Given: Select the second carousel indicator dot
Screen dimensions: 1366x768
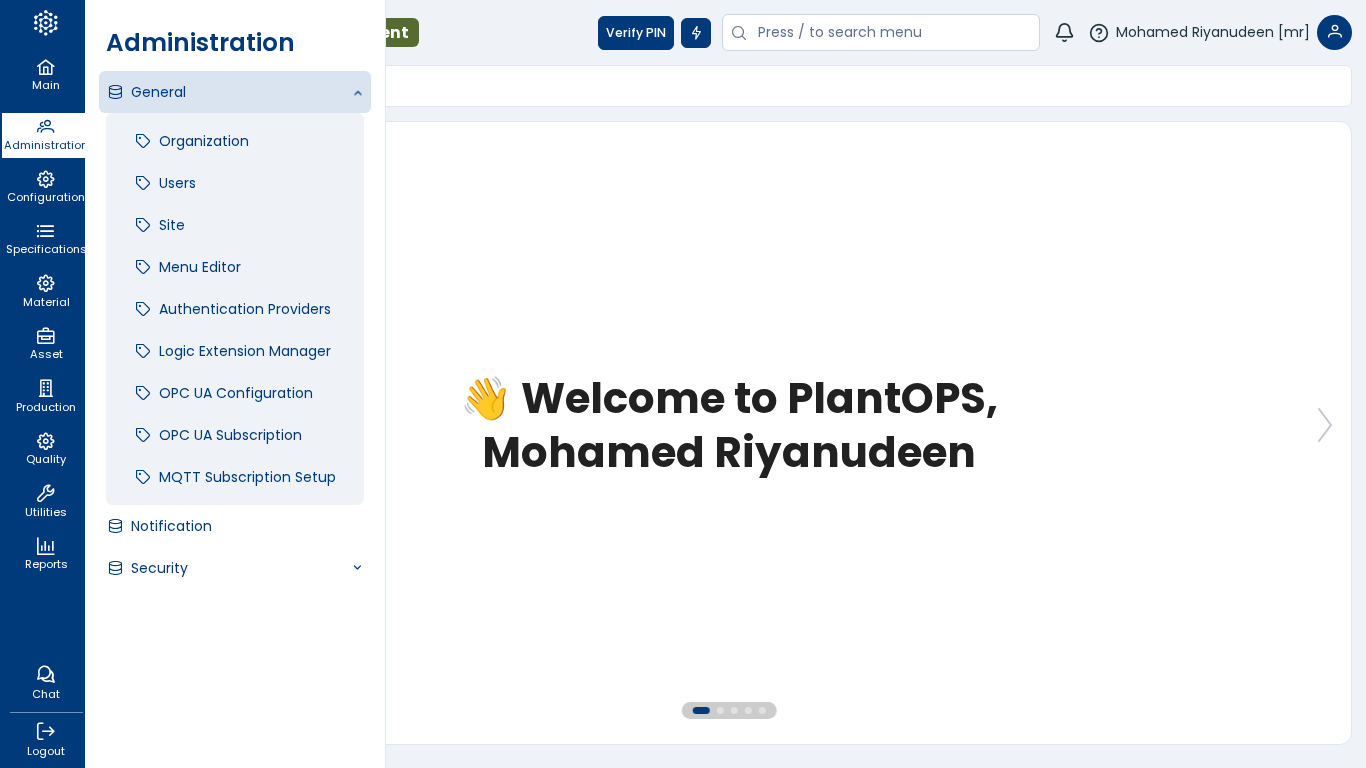Looking at the screenshot, I should [x=720, y=711].
